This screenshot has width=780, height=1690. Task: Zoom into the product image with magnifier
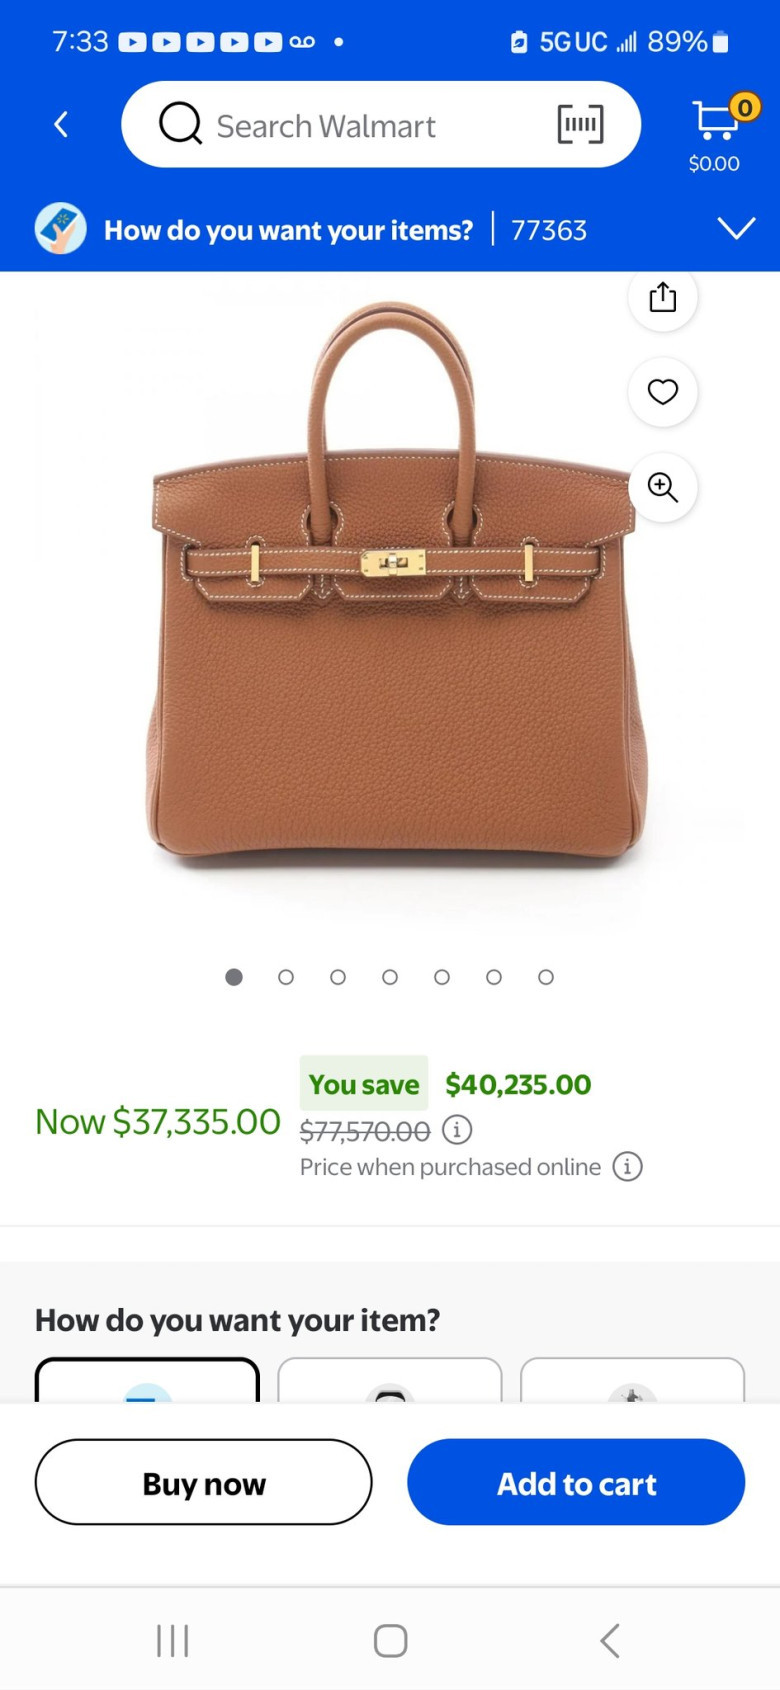pos(662,487)
